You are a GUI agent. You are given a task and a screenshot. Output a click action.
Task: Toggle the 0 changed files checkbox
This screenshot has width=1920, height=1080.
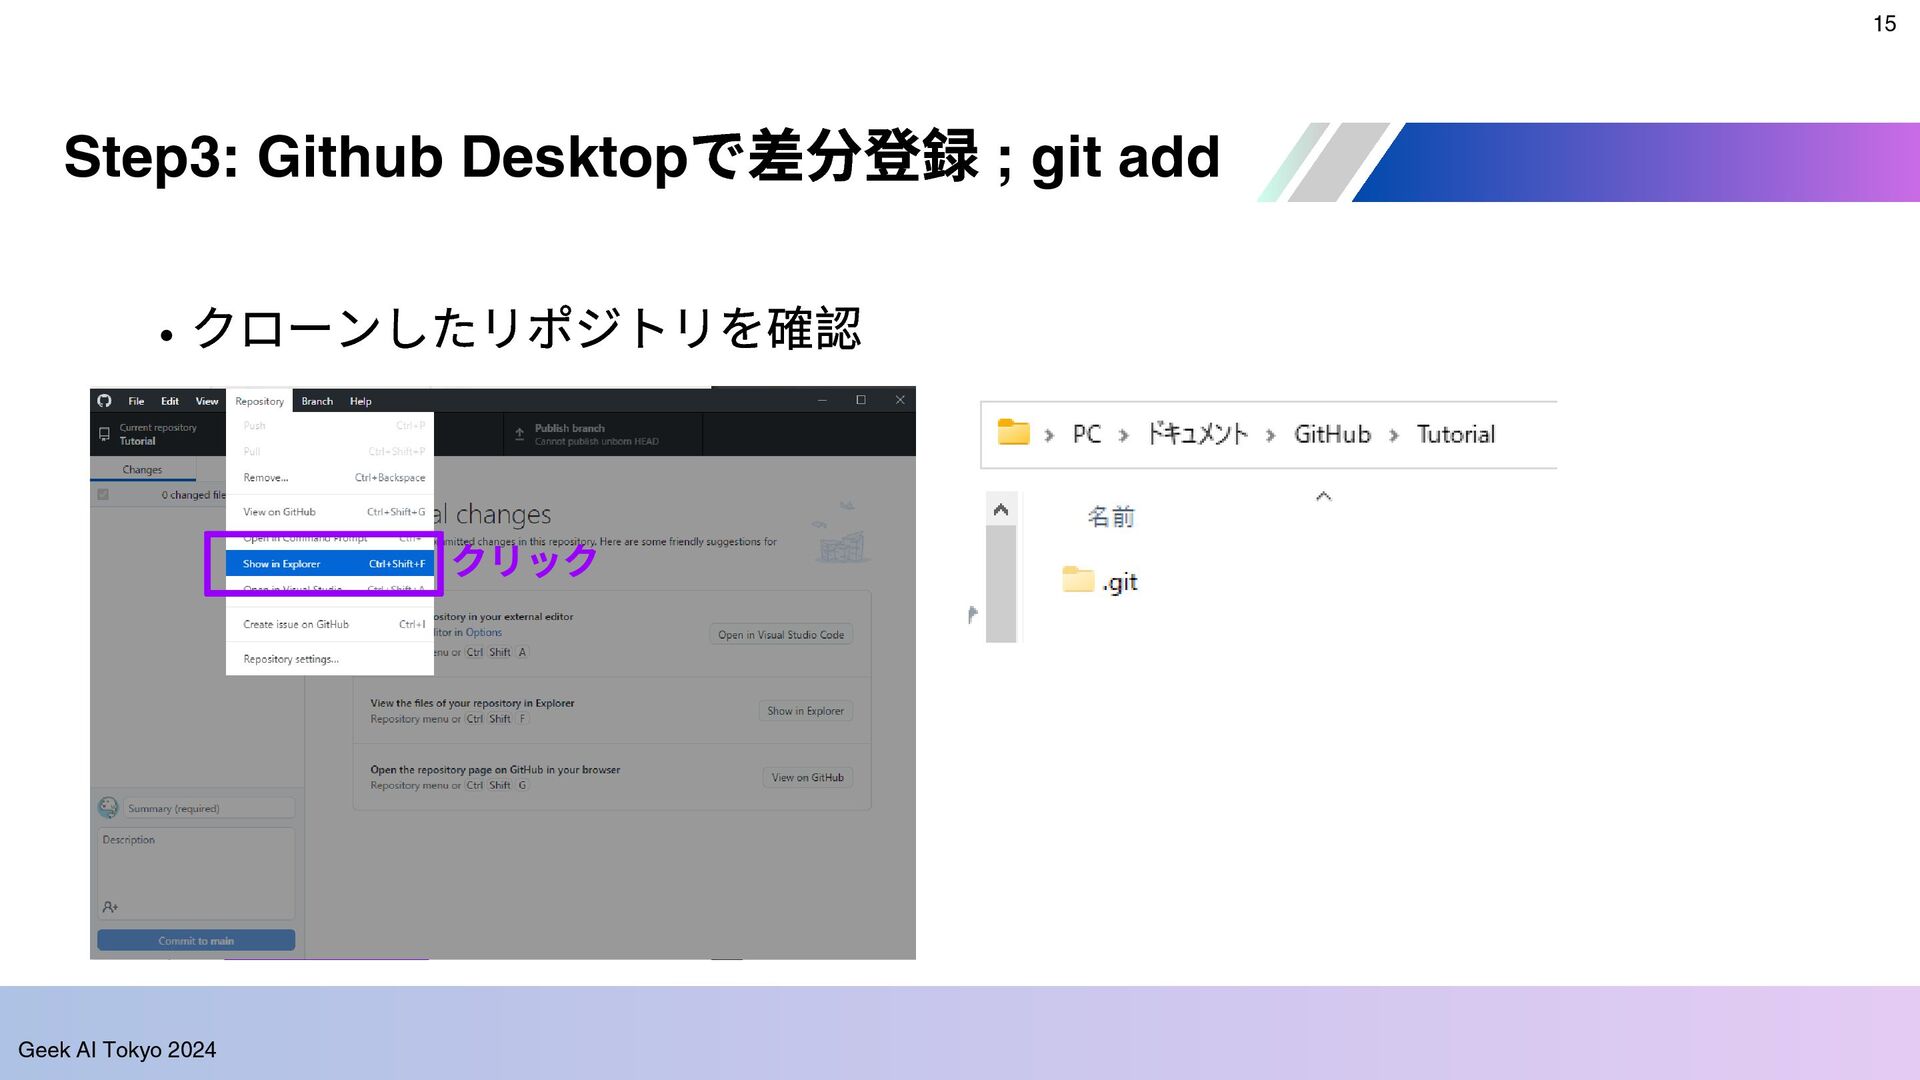[103, 495]
